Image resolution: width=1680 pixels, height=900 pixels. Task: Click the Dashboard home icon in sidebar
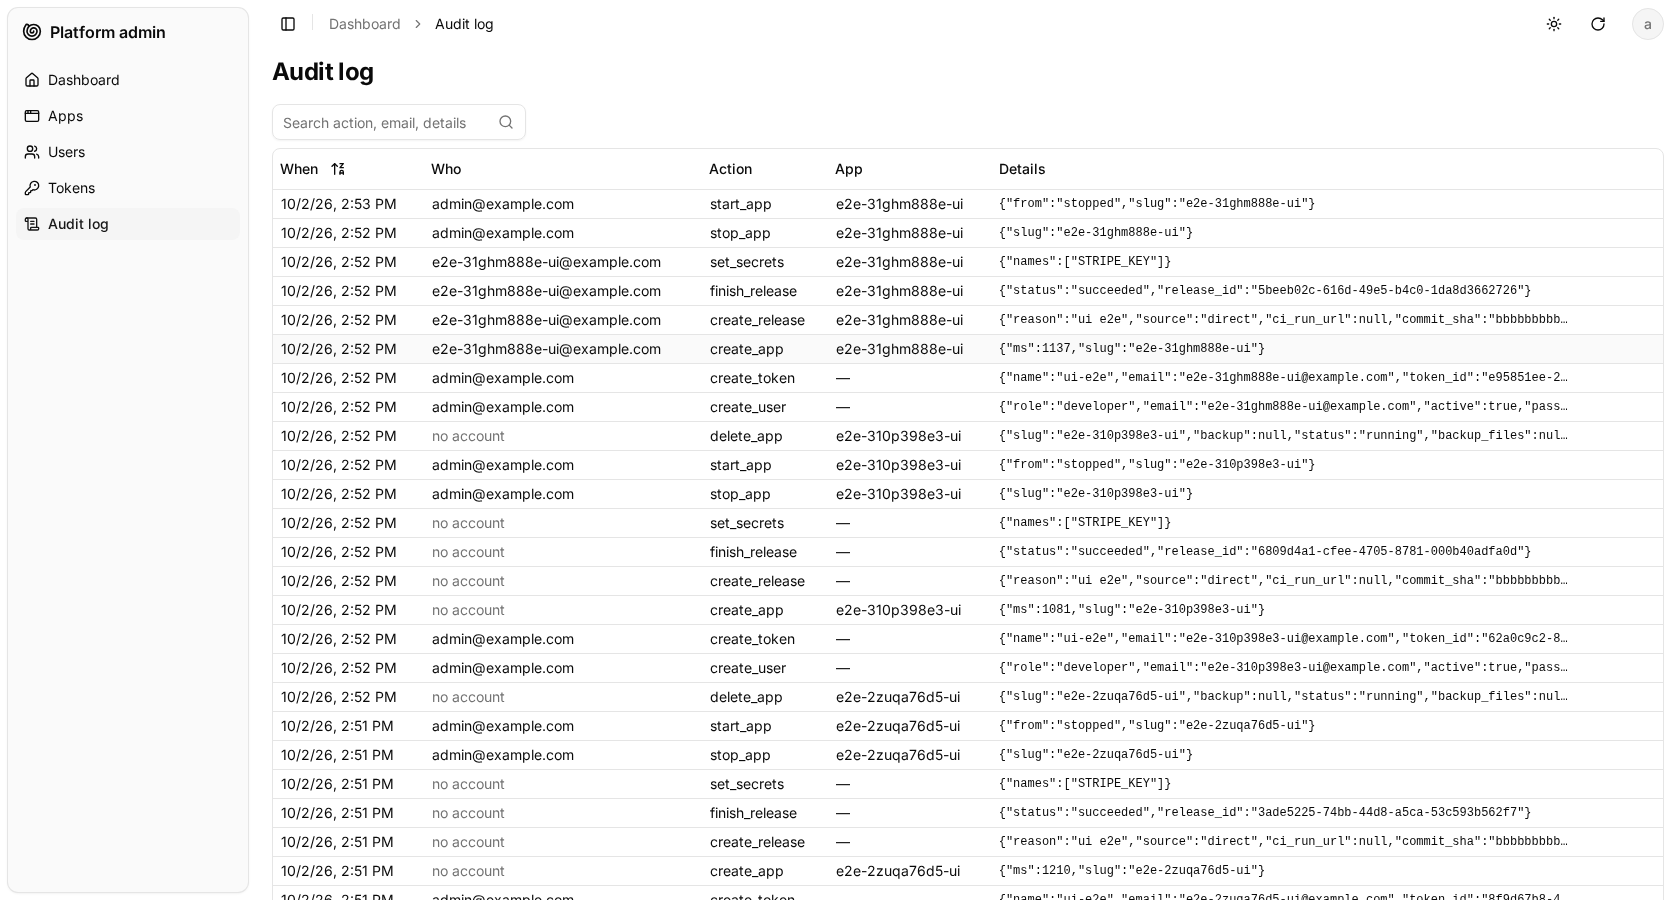tap(32, 80)
